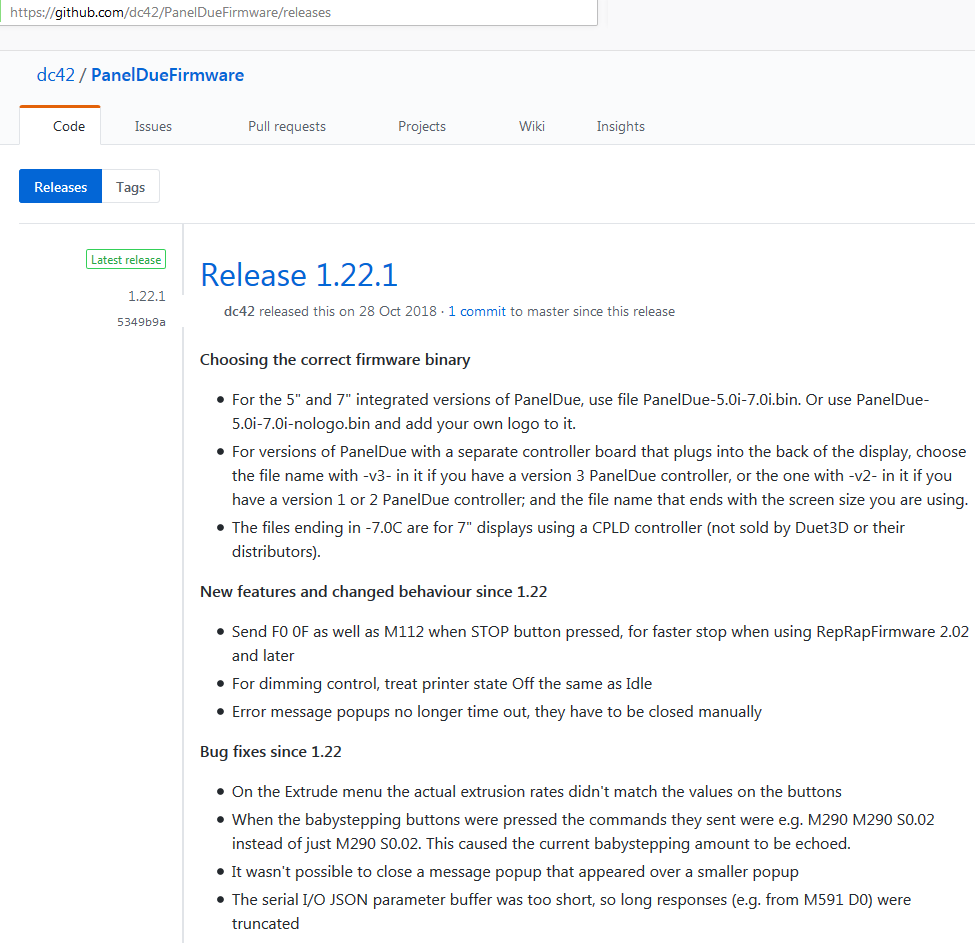
Task: Click the dc42 author name beside 'released this'
Action: 239,311
